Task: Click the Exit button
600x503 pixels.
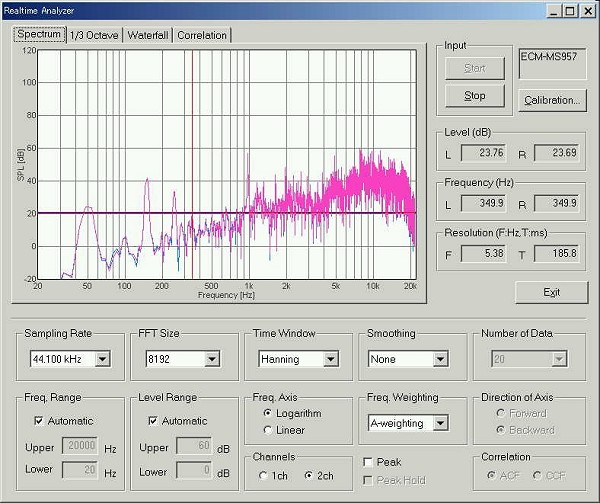Action: pyautogui.click(x=551, y=292)
